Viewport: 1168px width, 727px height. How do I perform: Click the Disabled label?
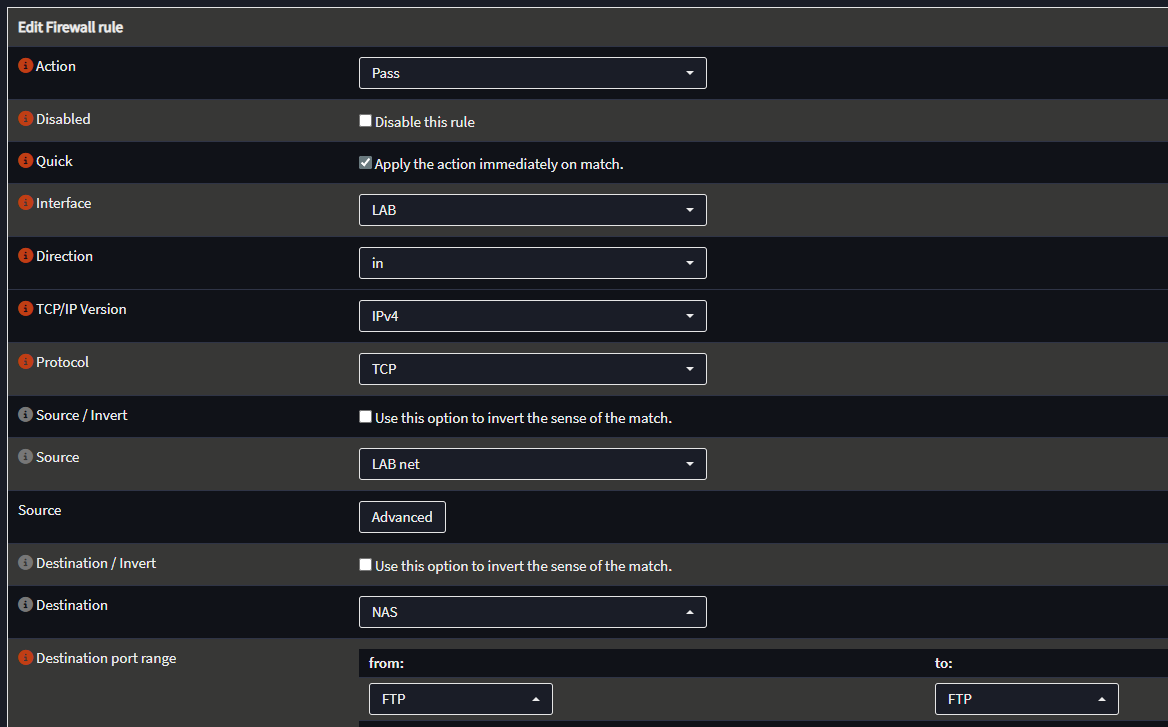[63, 119]
